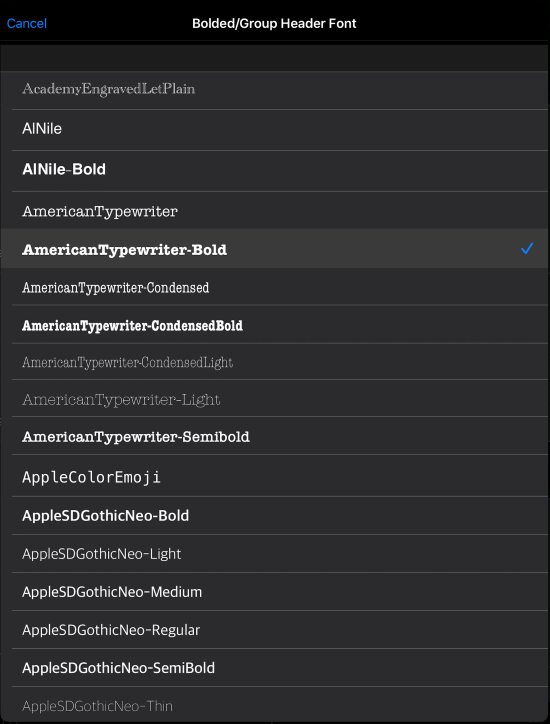Choose AppleSDGothicNeo-Thin font

pos(275,705)
